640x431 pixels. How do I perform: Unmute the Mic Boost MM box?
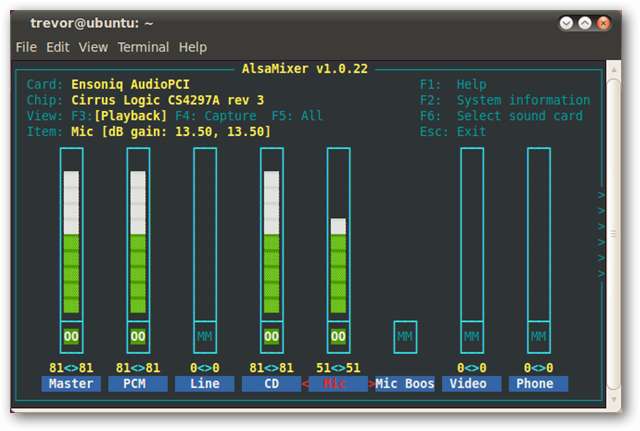coord(405,337)
